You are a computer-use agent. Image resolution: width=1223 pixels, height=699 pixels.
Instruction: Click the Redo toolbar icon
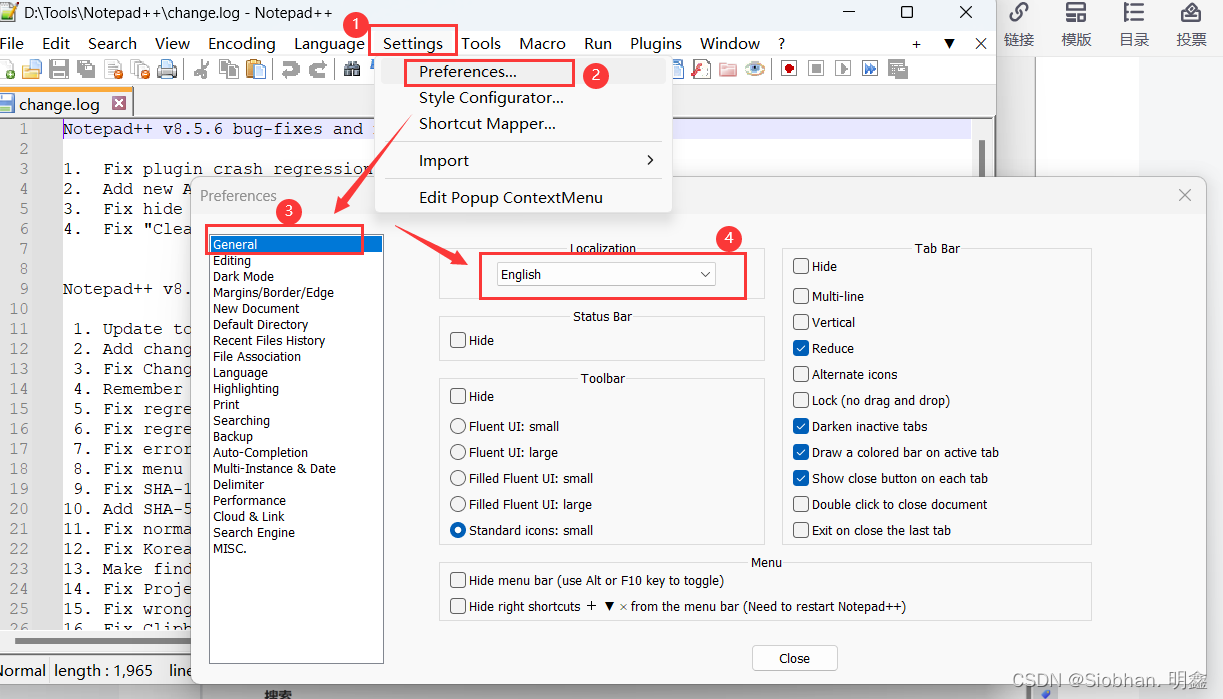318,69
